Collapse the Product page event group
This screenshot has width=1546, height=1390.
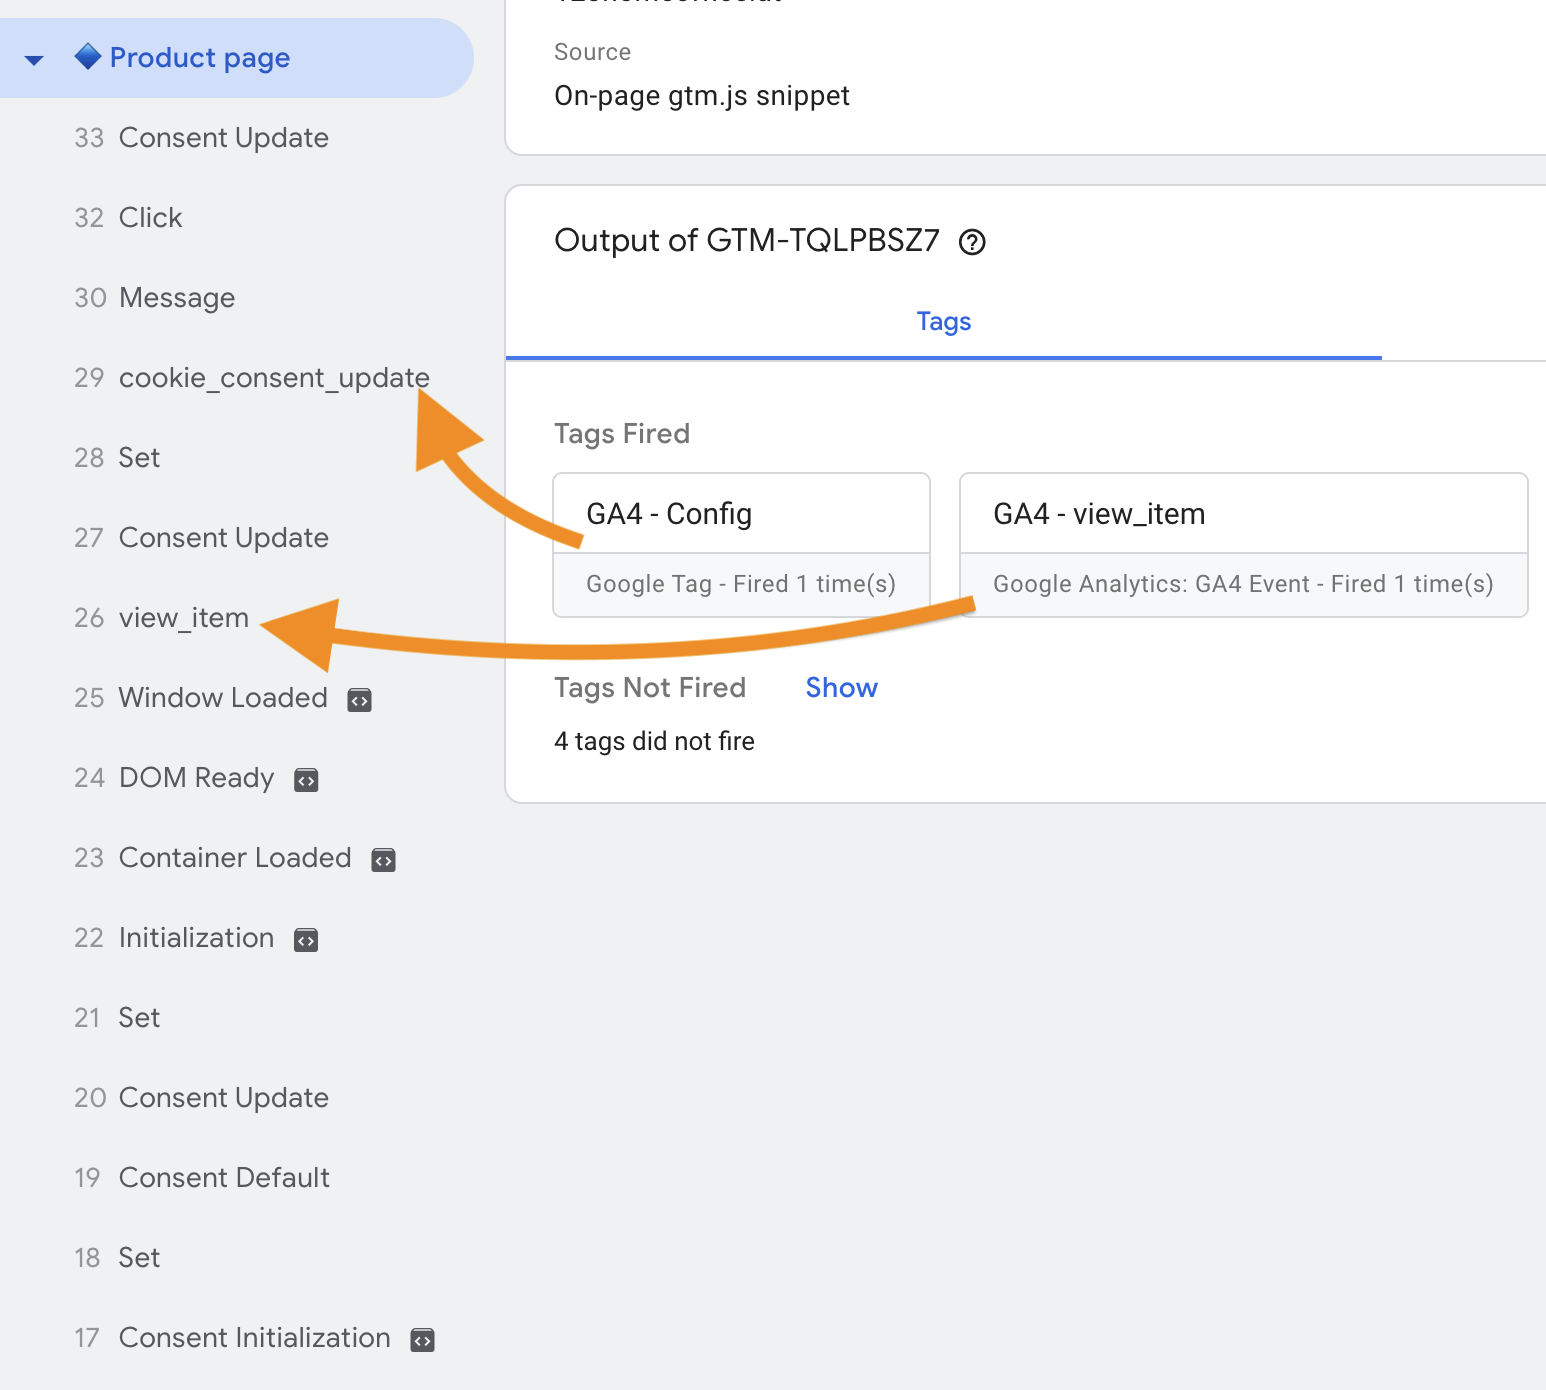point(34,59)
